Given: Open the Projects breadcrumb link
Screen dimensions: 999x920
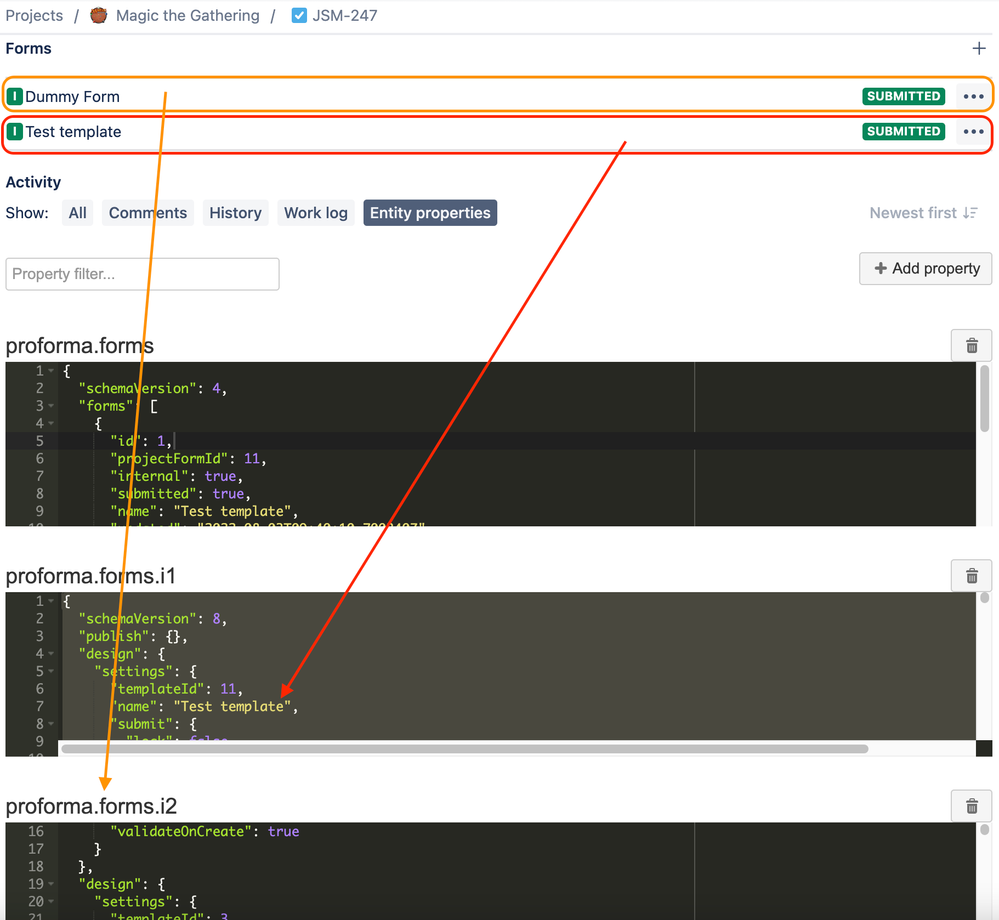Looking at the screenshot, I should (x=34, y=15).
